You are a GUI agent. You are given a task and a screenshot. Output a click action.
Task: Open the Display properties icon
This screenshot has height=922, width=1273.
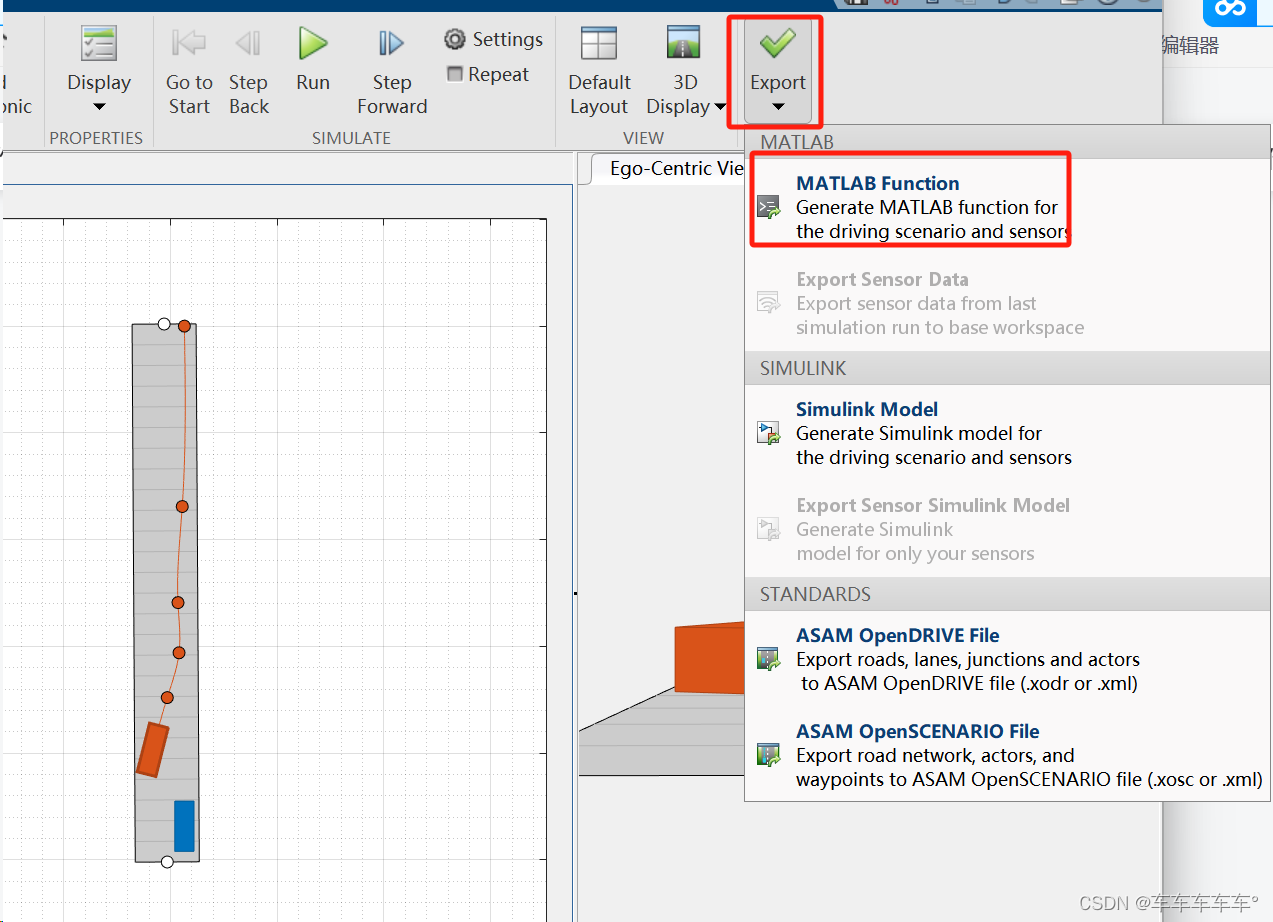point(98,44)
